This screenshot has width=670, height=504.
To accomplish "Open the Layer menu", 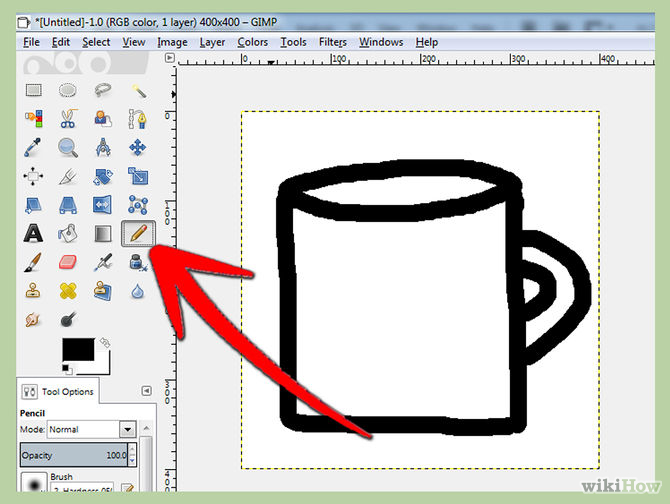I will click(212, 42).
